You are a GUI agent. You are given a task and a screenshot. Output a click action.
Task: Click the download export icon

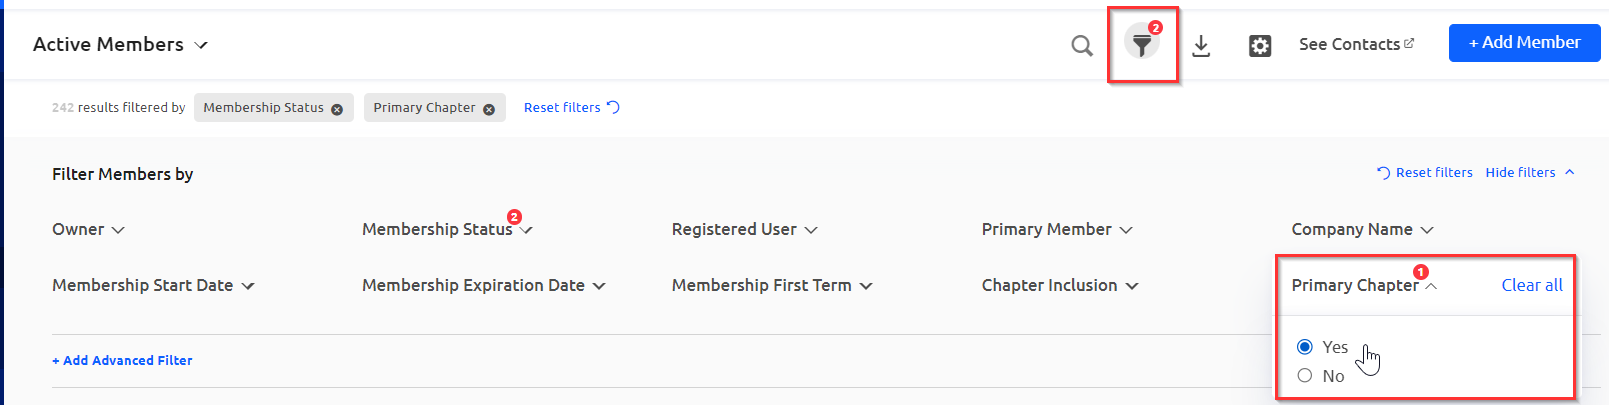(1201, 45)
